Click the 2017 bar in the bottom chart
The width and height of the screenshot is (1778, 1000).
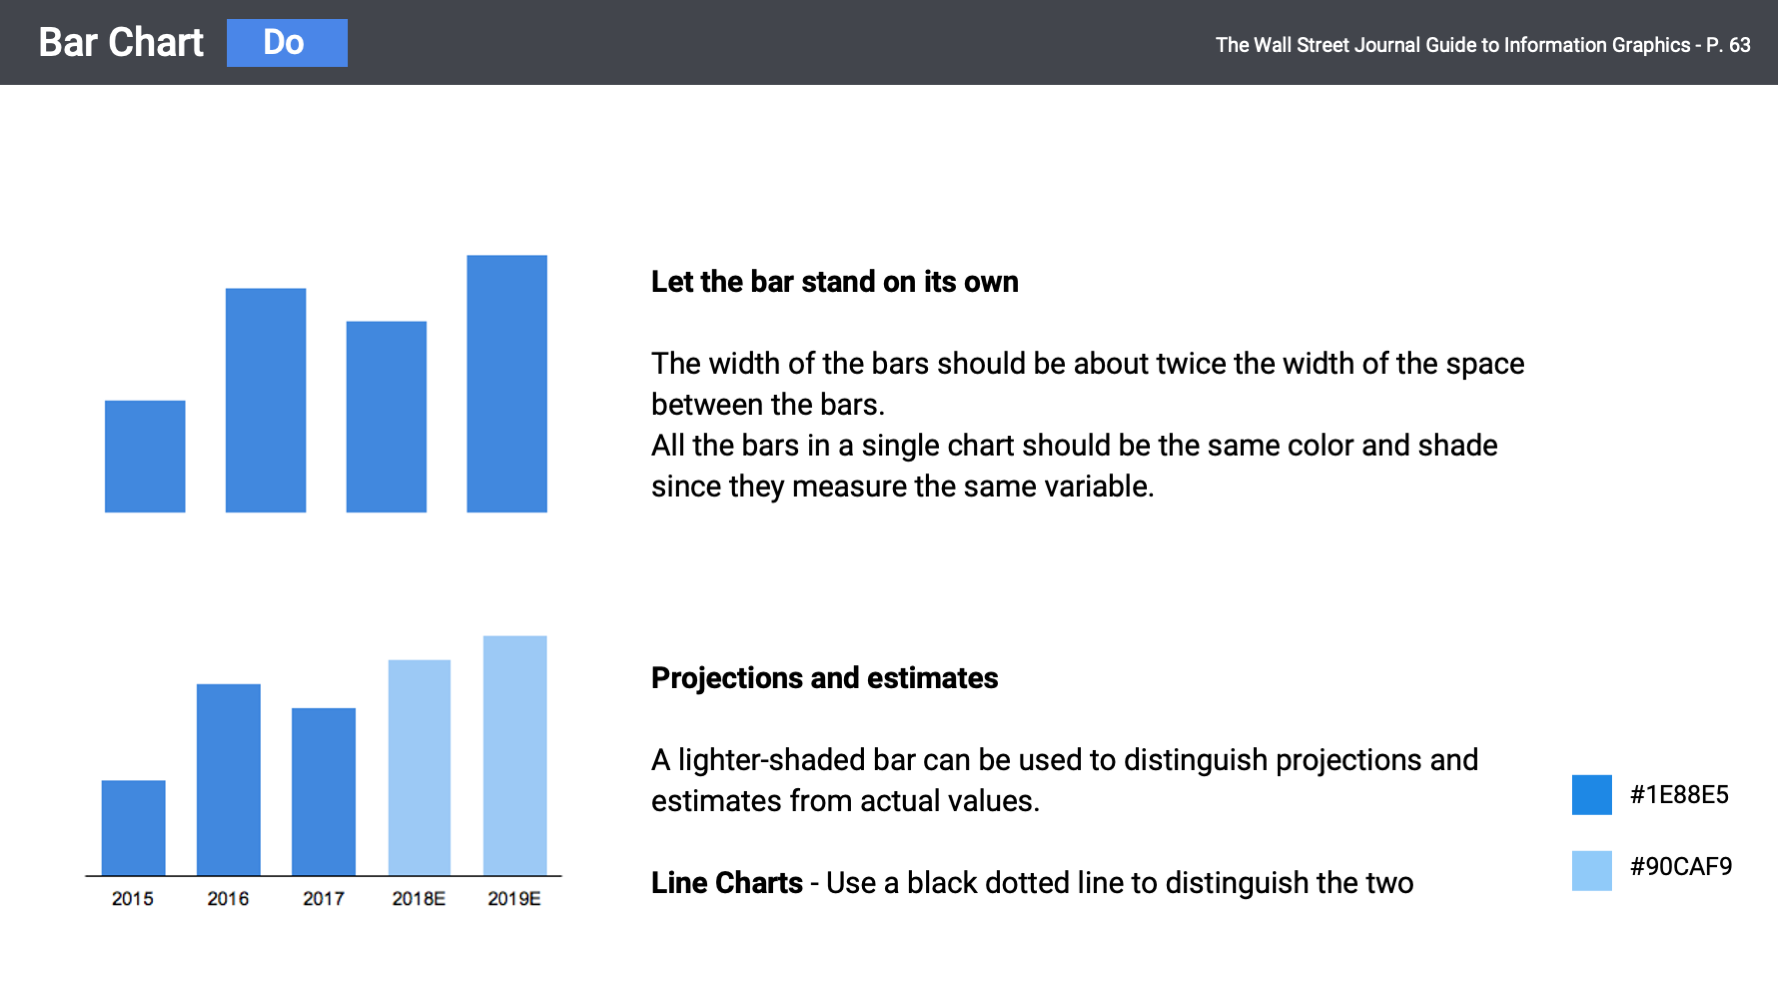[323, 792]
